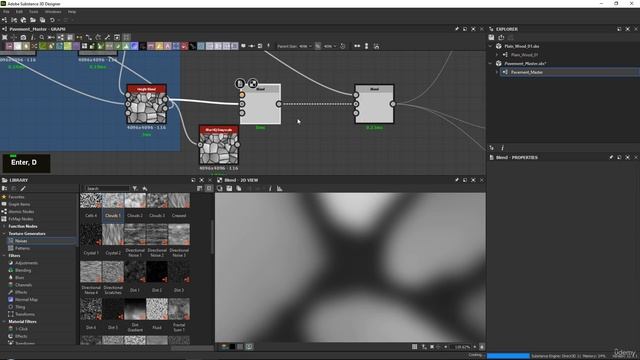Switch Library to large thumbnail view
Viewport: 640px width, 360px height.
point(209,189)
